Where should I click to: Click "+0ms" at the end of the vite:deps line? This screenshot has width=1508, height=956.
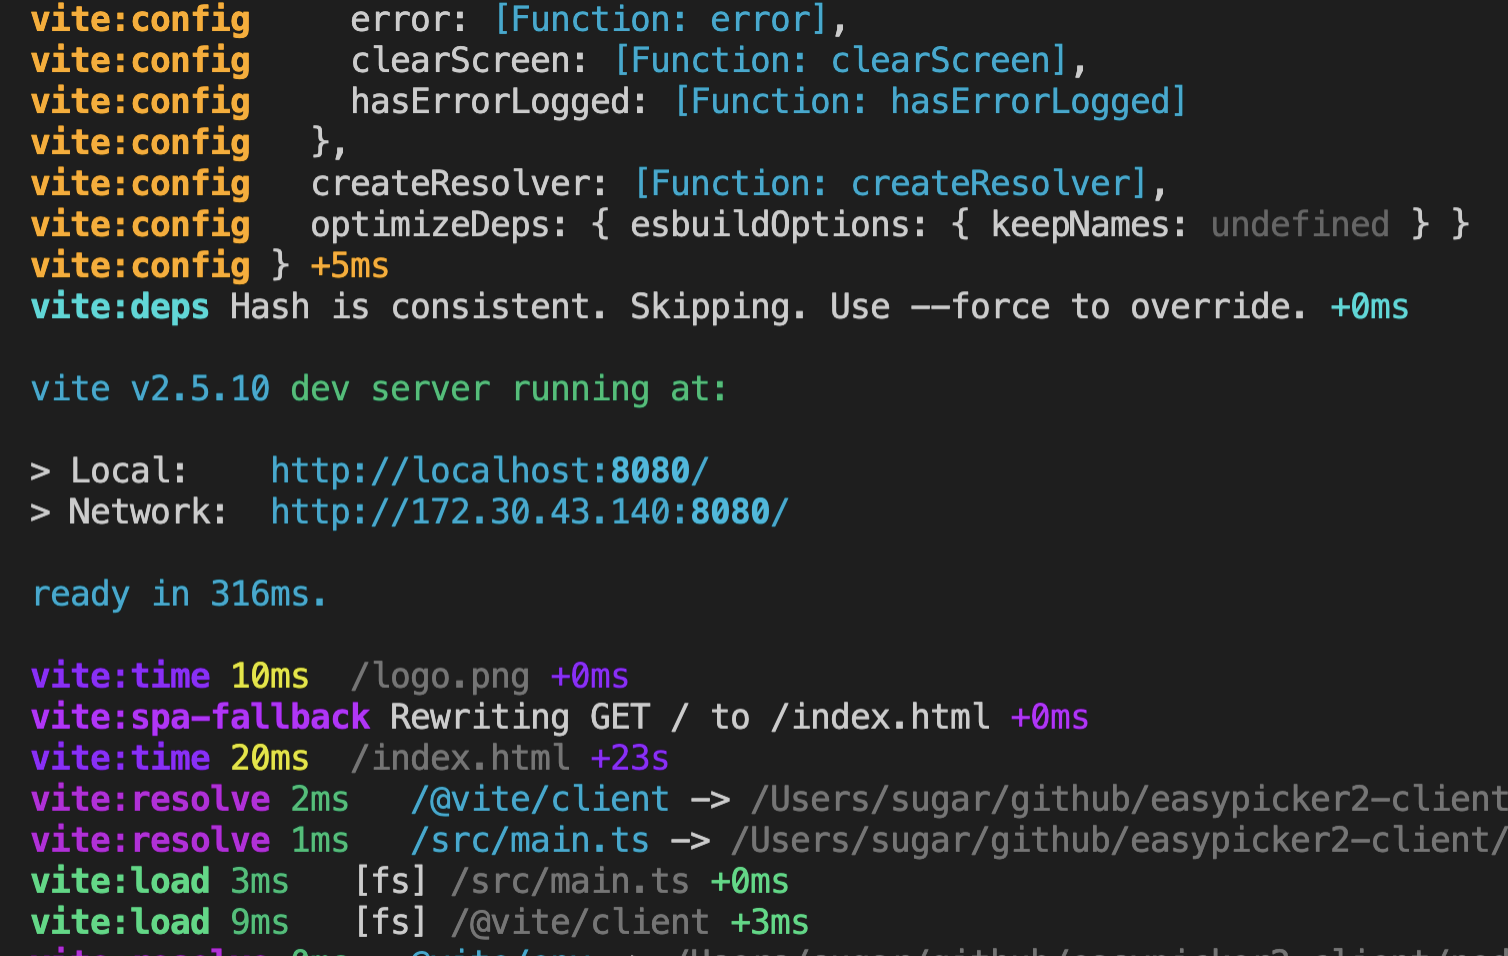coord(1370,307)
